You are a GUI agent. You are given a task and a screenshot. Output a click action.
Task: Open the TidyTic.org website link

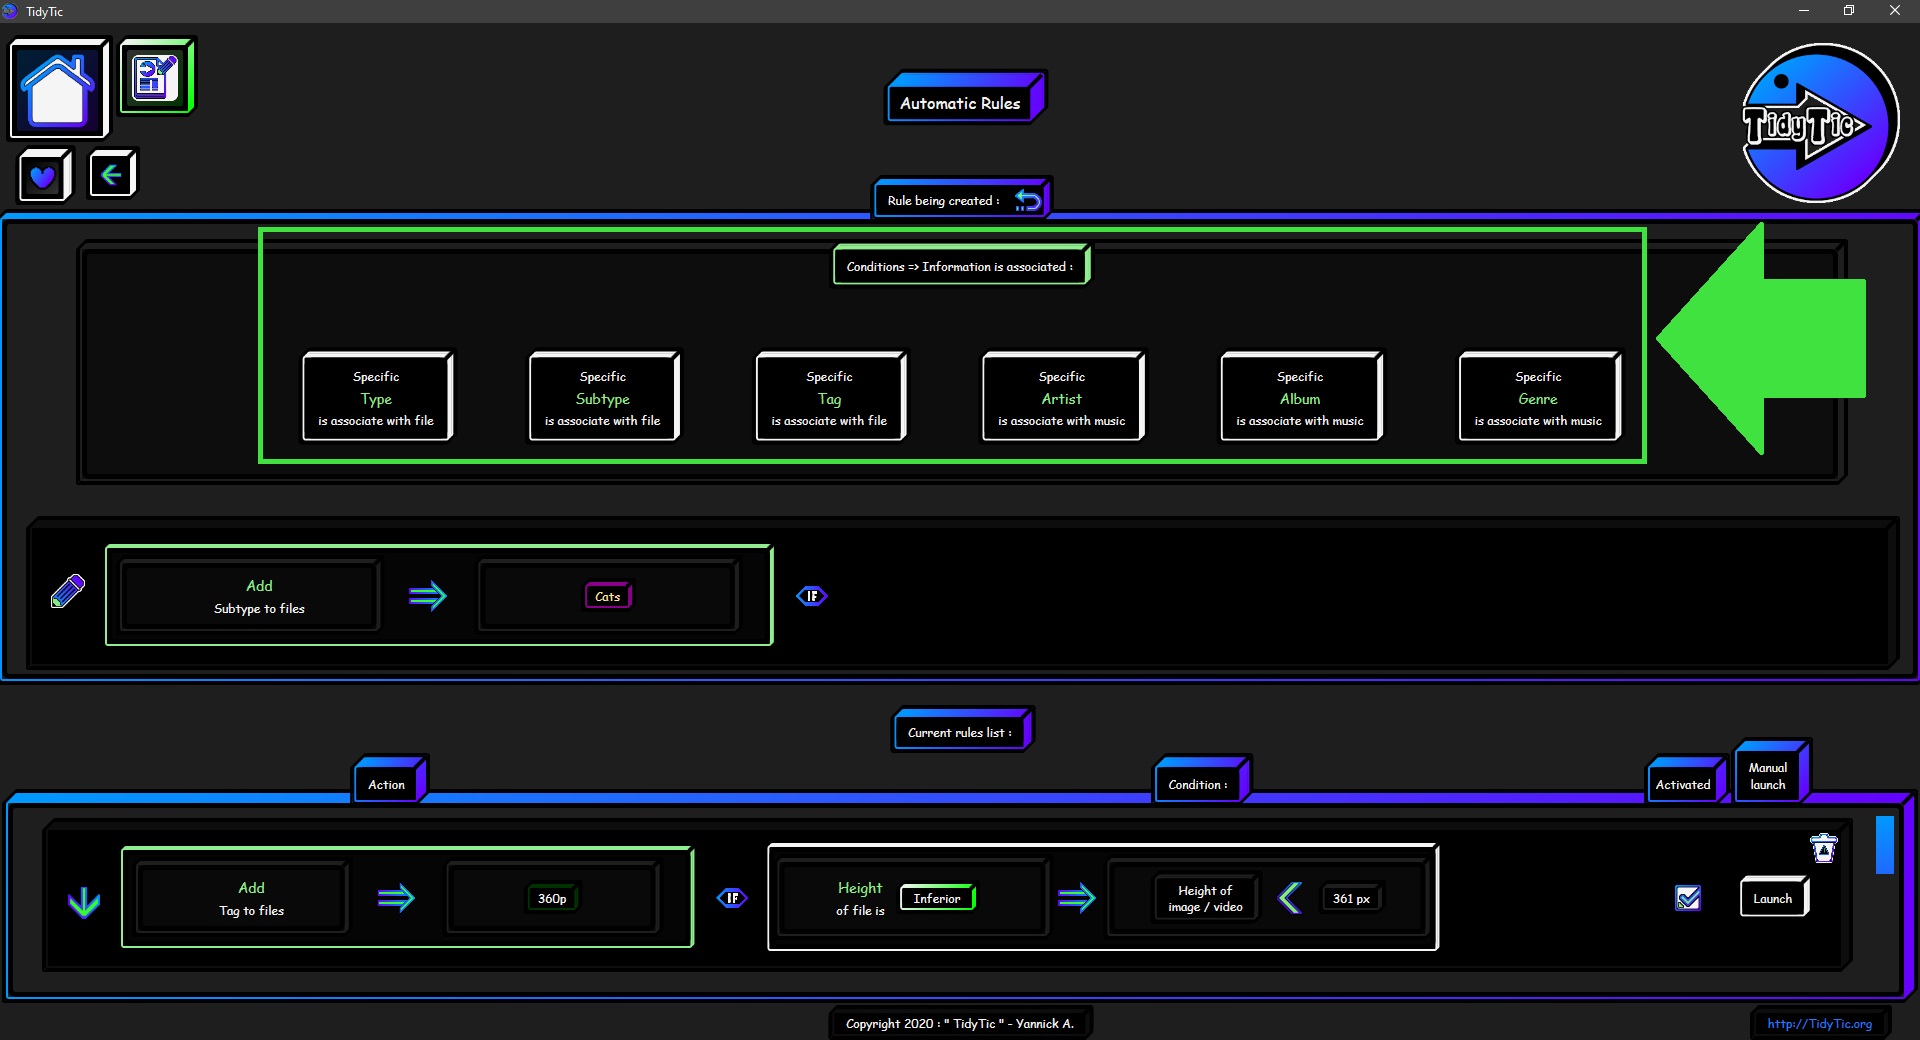coord(1819,1023)
